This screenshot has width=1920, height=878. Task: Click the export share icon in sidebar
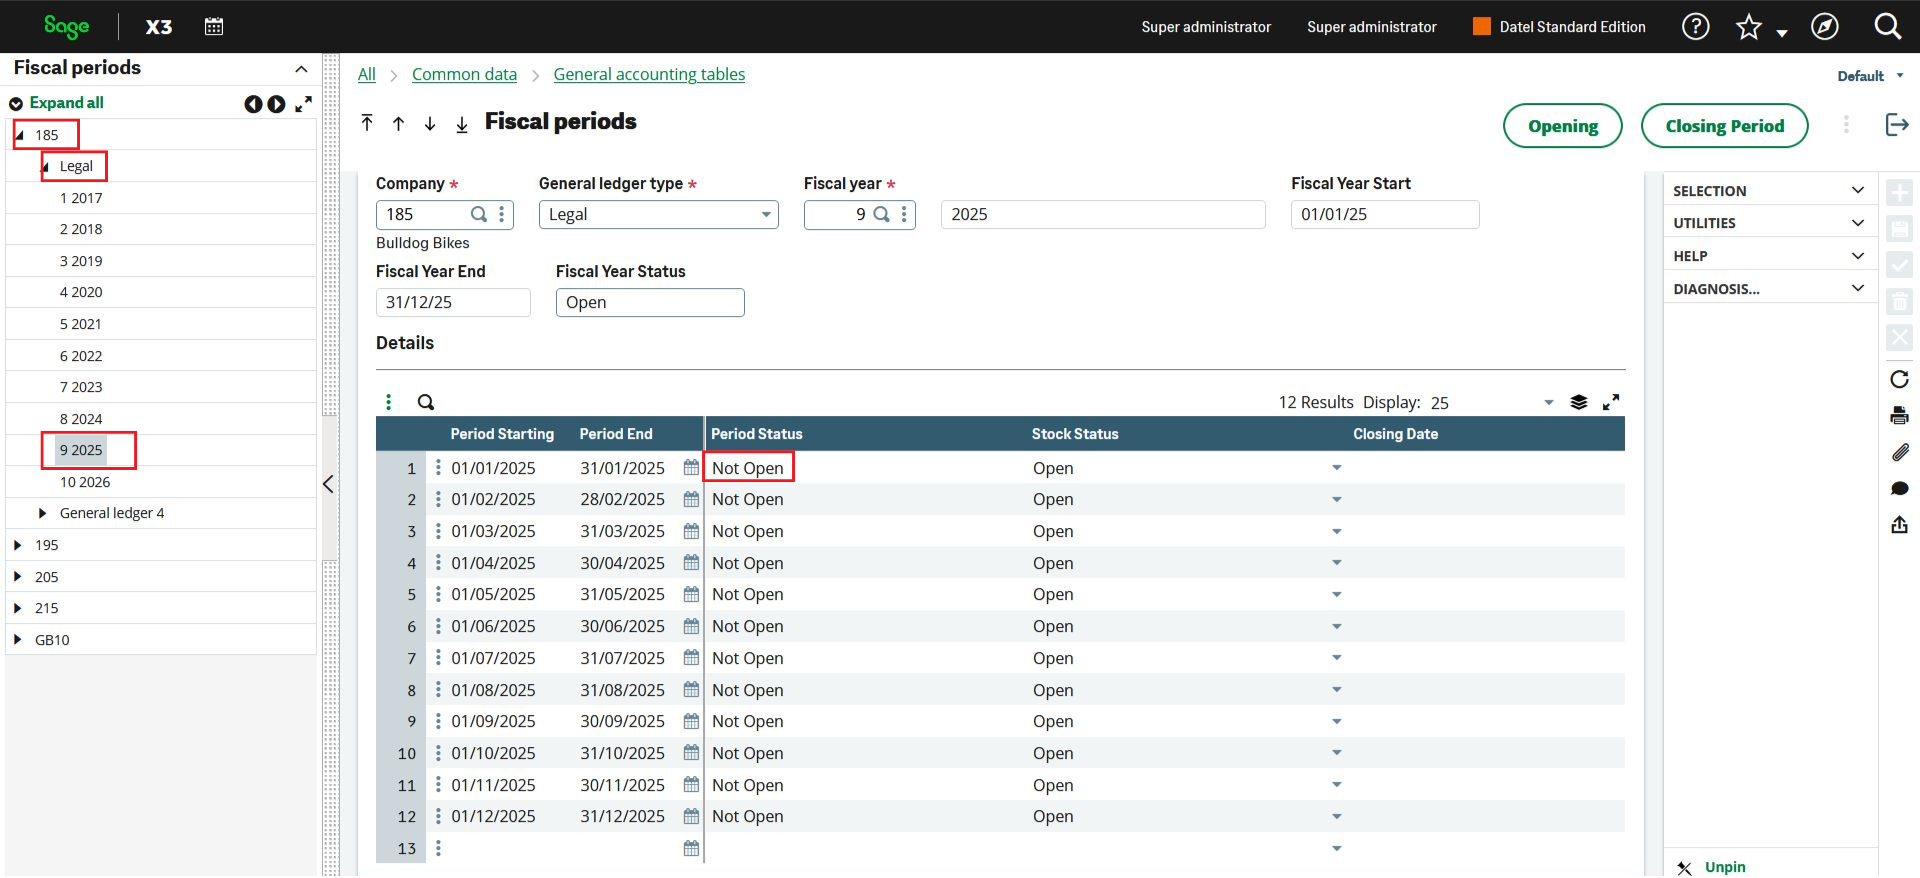1899,524
